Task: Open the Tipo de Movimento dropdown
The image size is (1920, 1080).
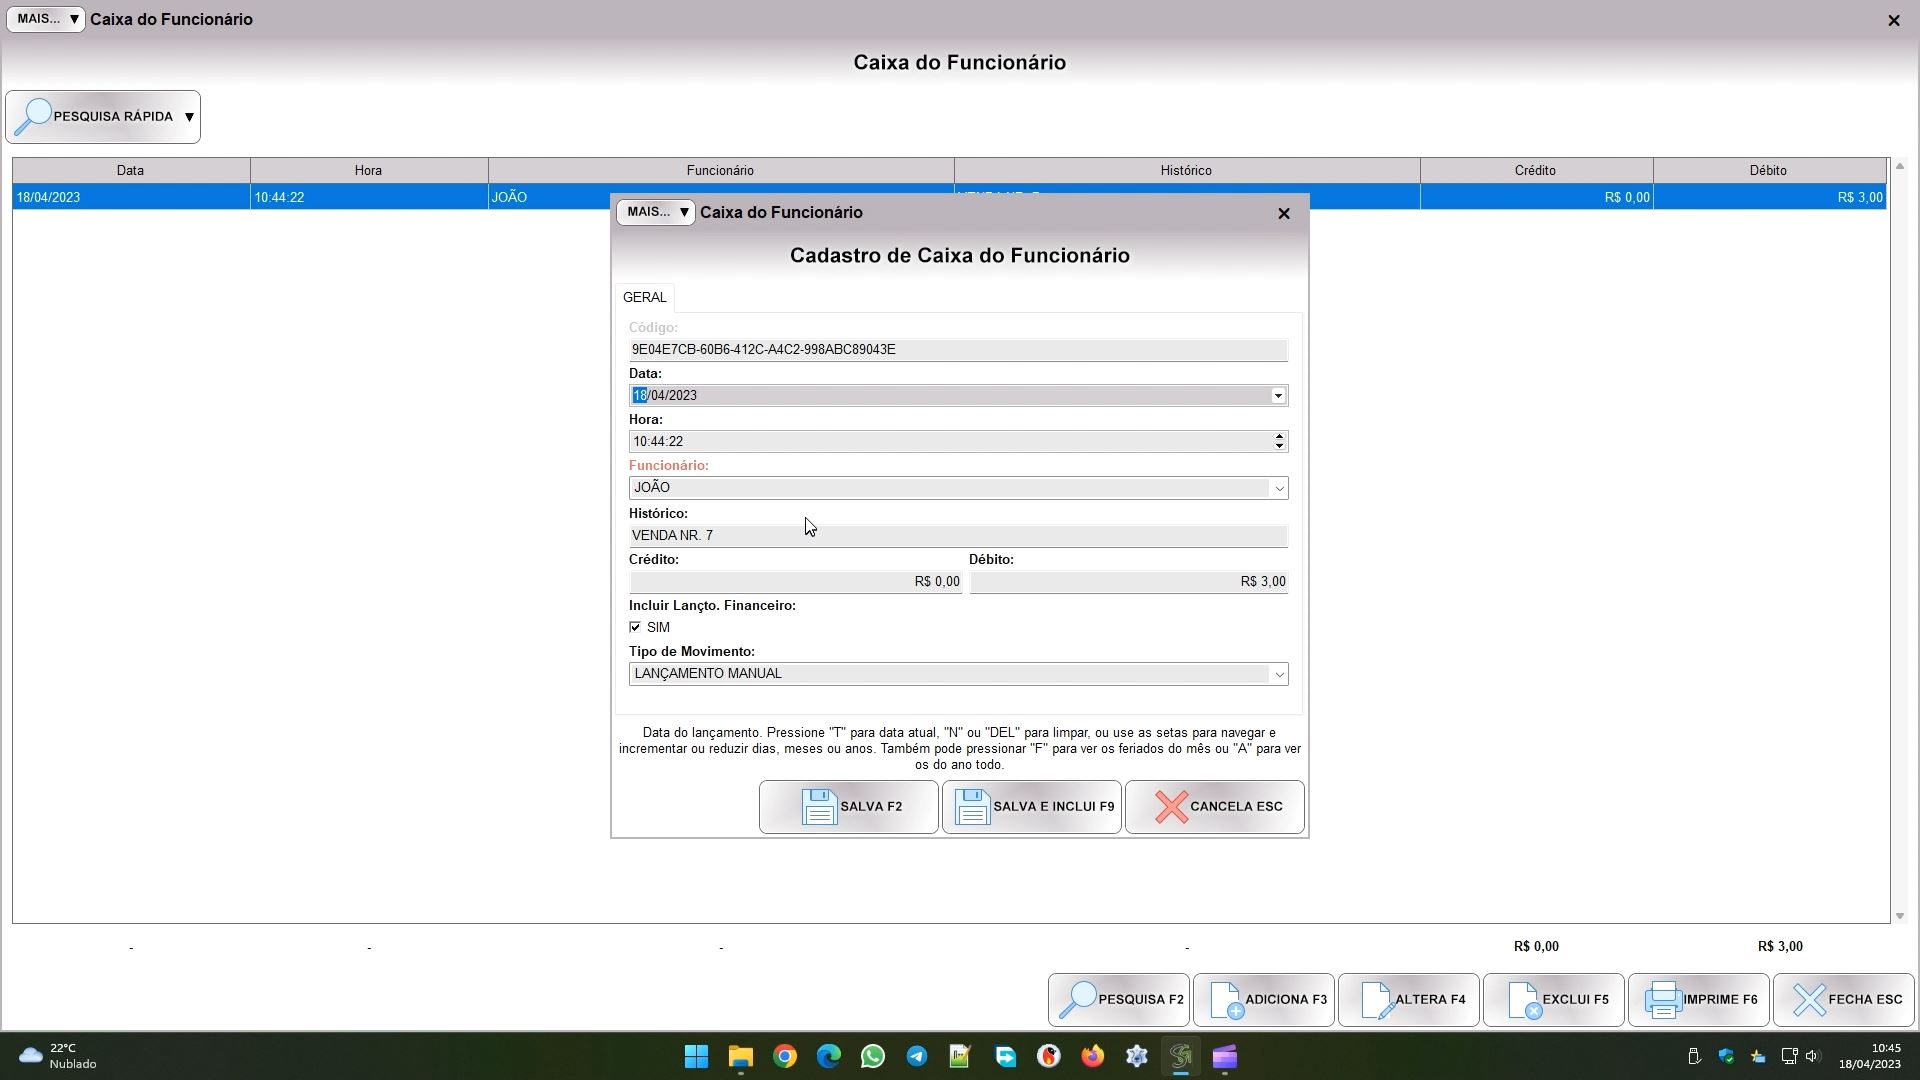Action: 1278,674
